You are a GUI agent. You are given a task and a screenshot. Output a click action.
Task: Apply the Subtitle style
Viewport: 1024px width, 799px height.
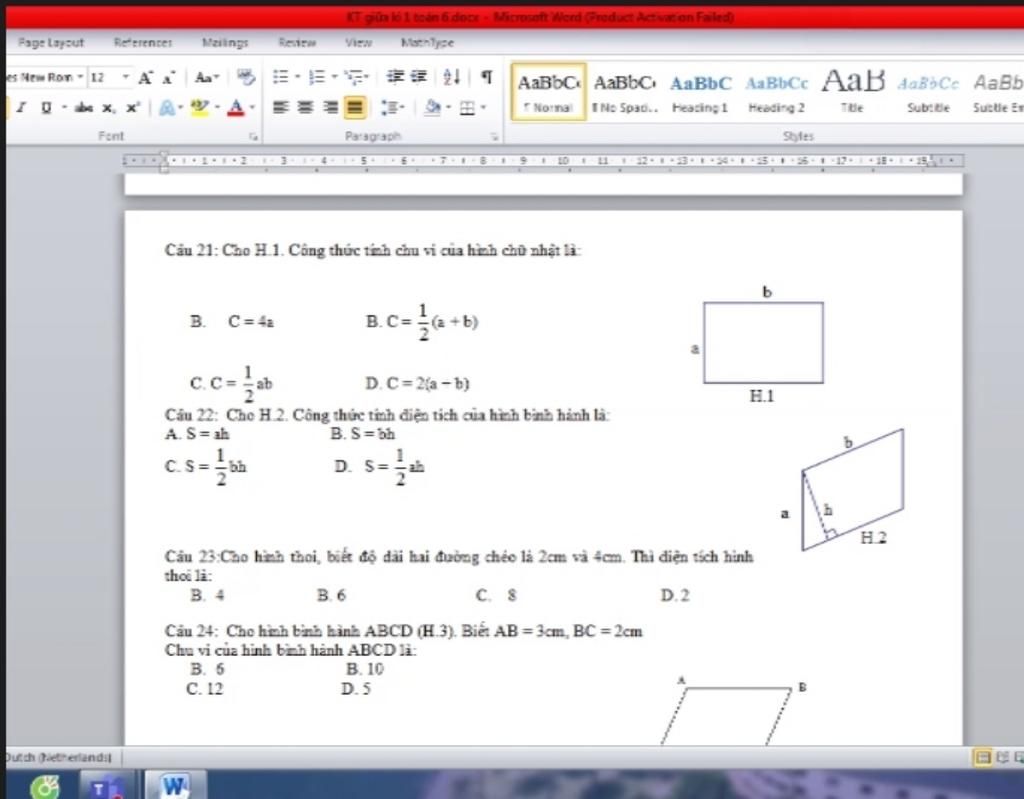928,92
